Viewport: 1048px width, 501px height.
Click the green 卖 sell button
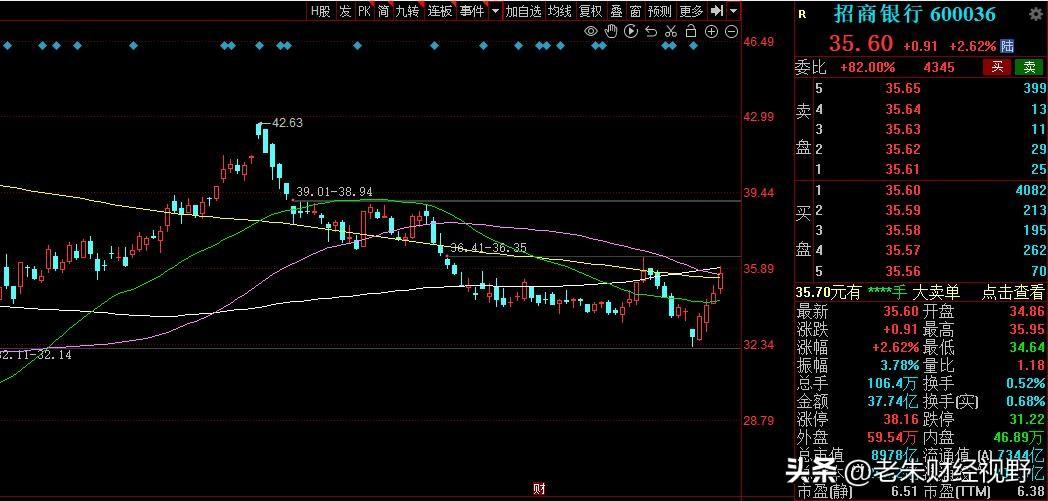1029,67
